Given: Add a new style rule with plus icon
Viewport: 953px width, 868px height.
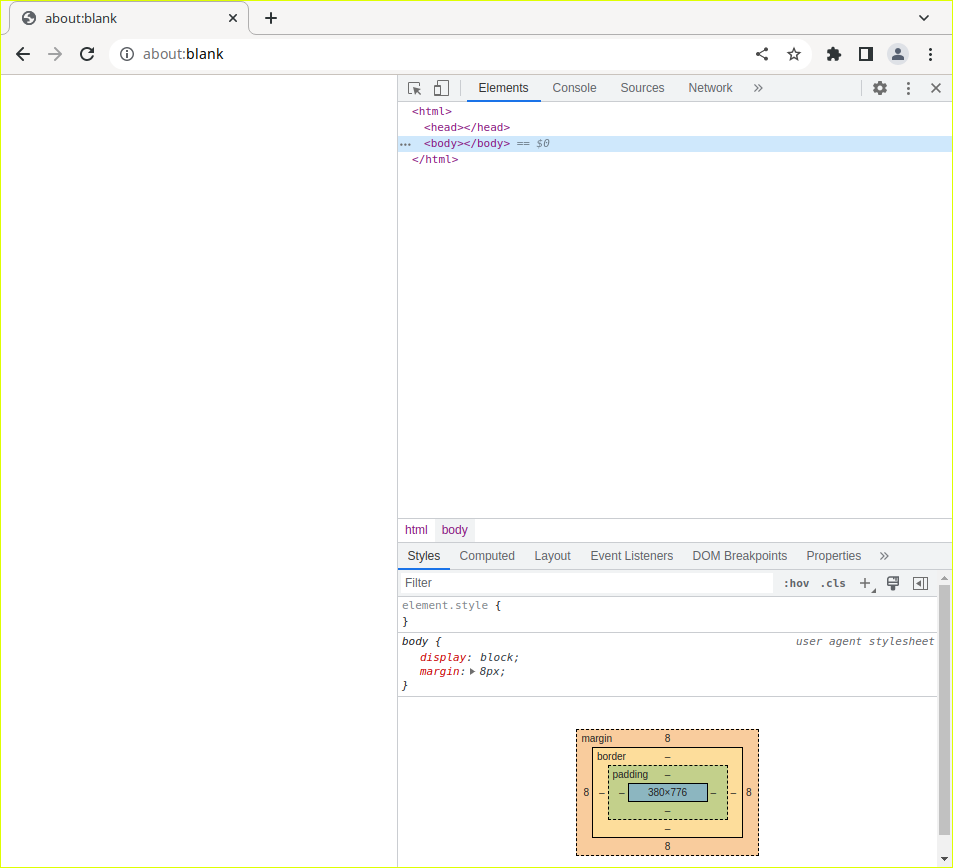Looking at the screenshot, I should coord(865,584).
